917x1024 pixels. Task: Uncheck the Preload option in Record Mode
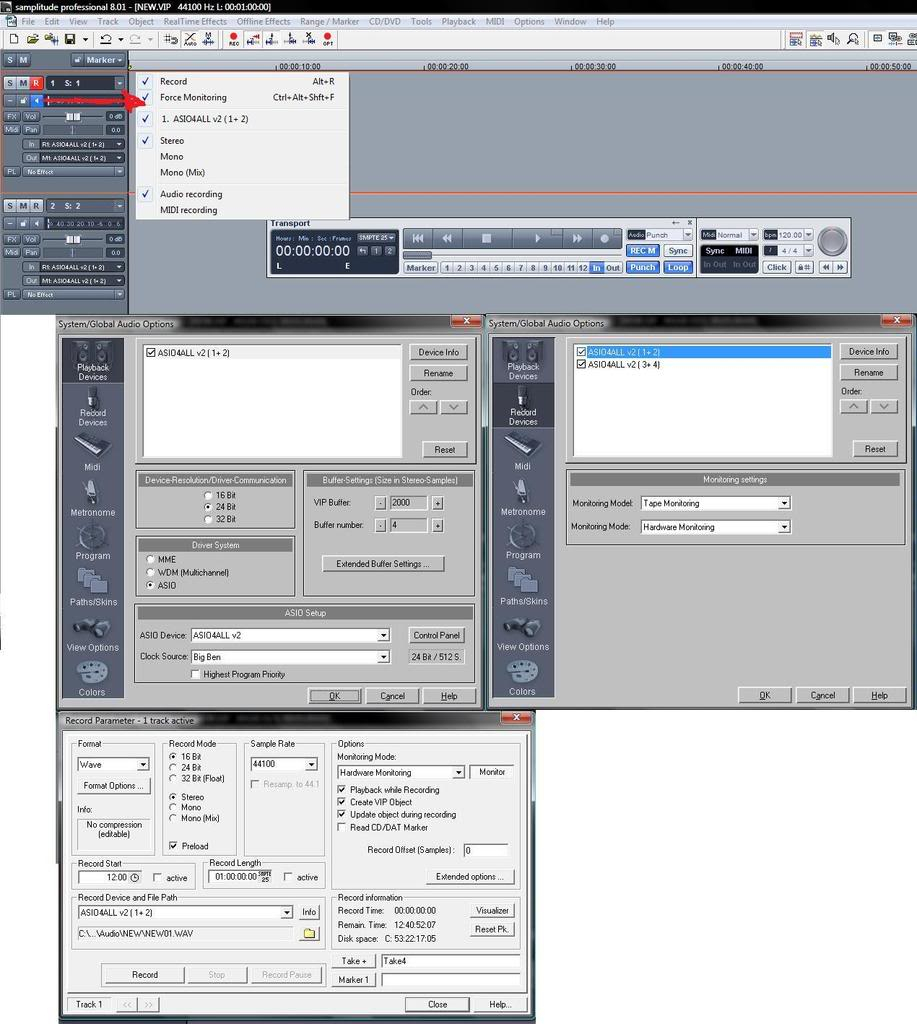coord(173,846)
